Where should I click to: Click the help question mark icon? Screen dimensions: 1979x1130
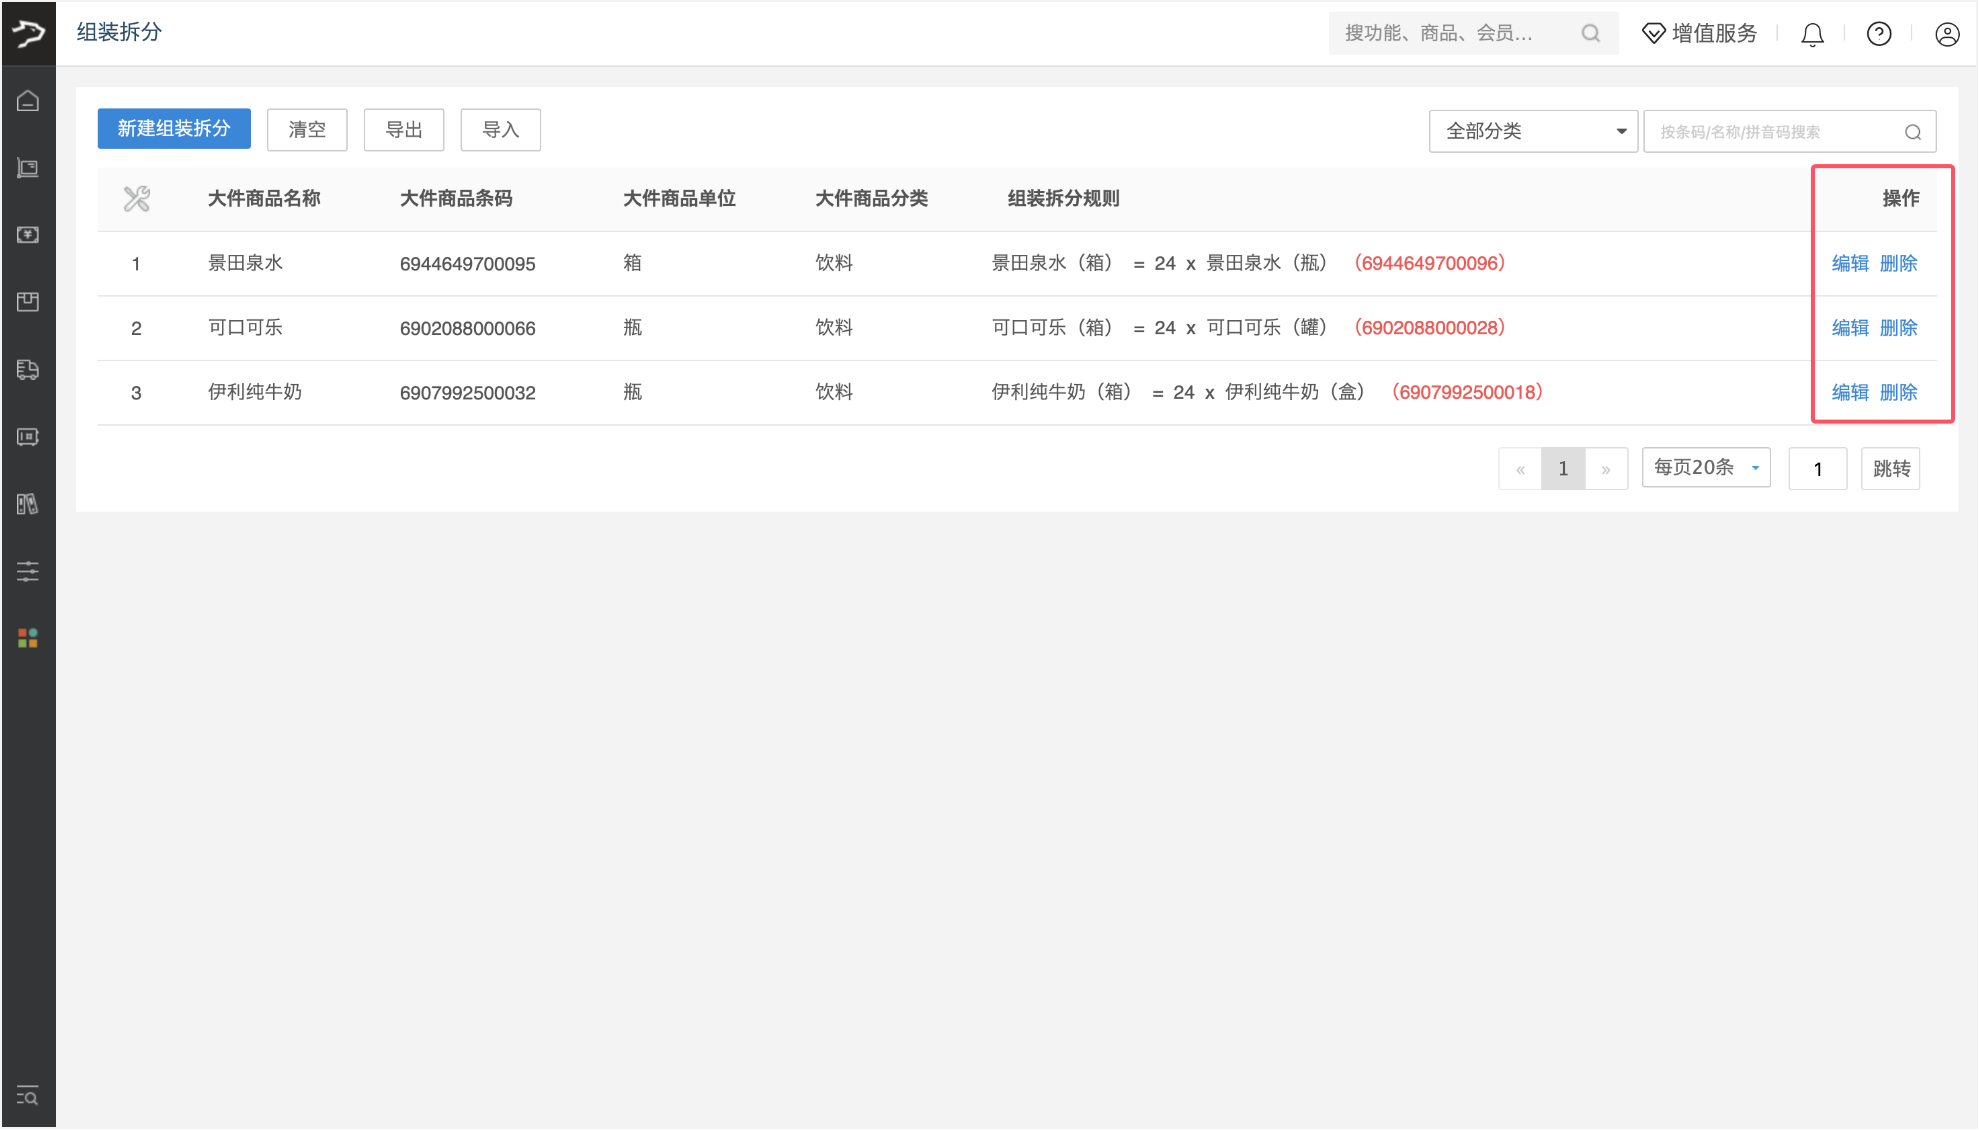tap(1879, 35)
